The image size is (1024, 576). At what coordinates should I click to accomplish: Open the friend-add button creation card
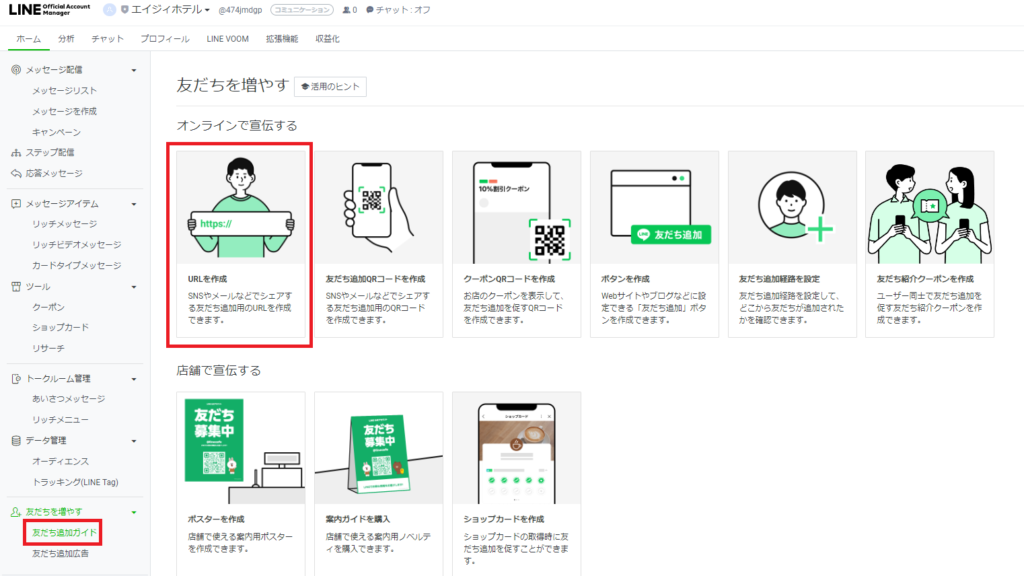pos(654,245)
